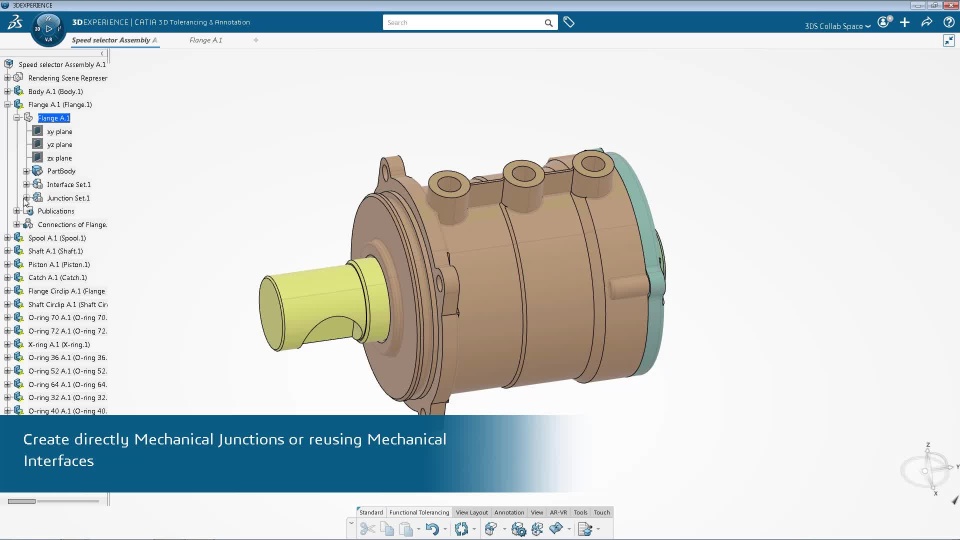The height and width of the screenshot is (540, 960).
Task: Click the plus add icon in top bar
Action: [x=905, y=22]
